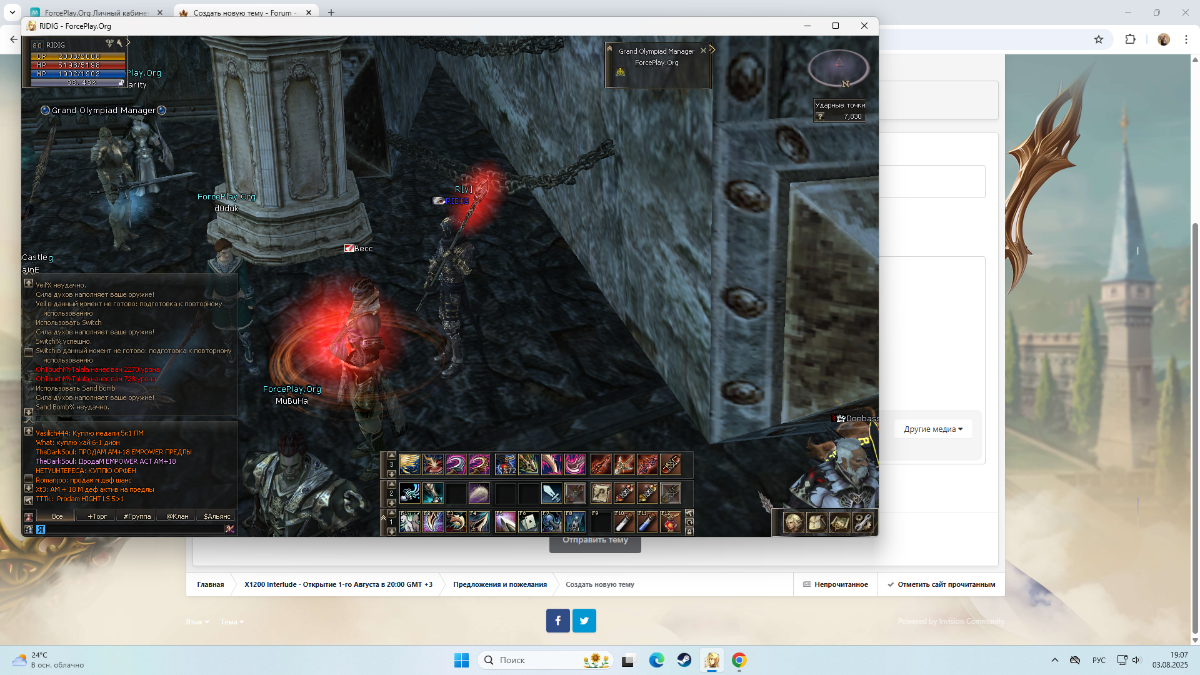Click the minimap radar in the game

point(839,70)
